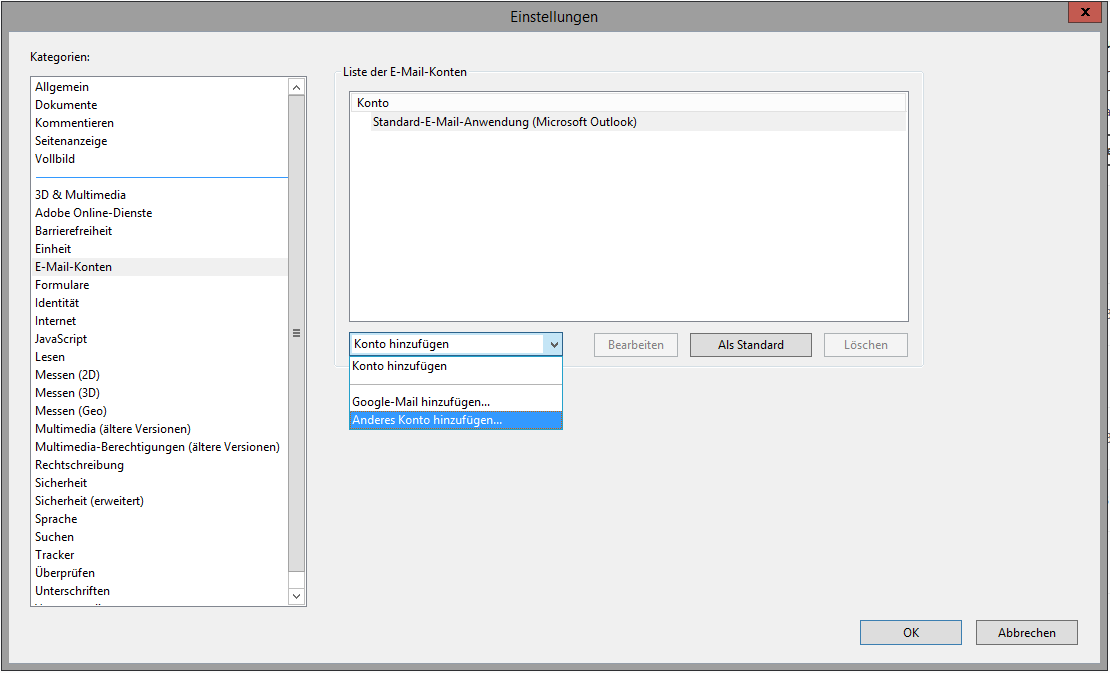
Task: Choose 'Google-Mail hinzufügen...' from the list
Action: (x=421, y=402)
